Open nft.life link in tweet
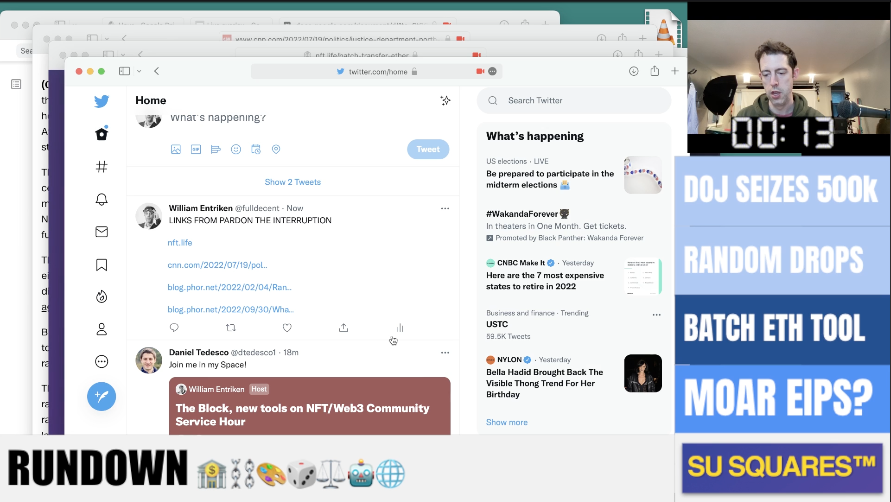The height and width of the screenshot is (502, 891). (x=180, y=242)
